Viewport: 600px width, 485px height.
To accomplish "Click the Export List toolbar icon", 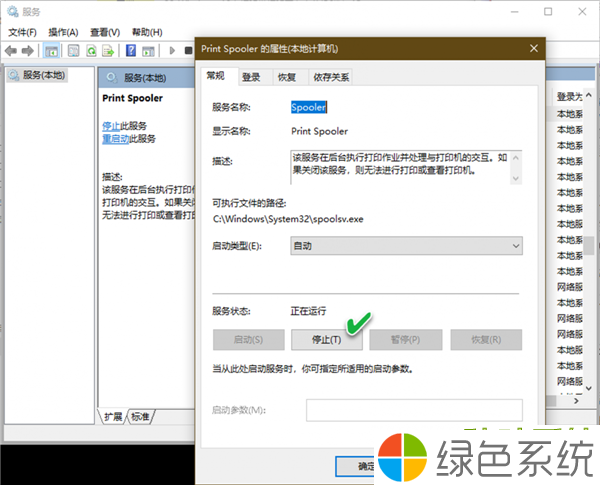I will 108,51.
